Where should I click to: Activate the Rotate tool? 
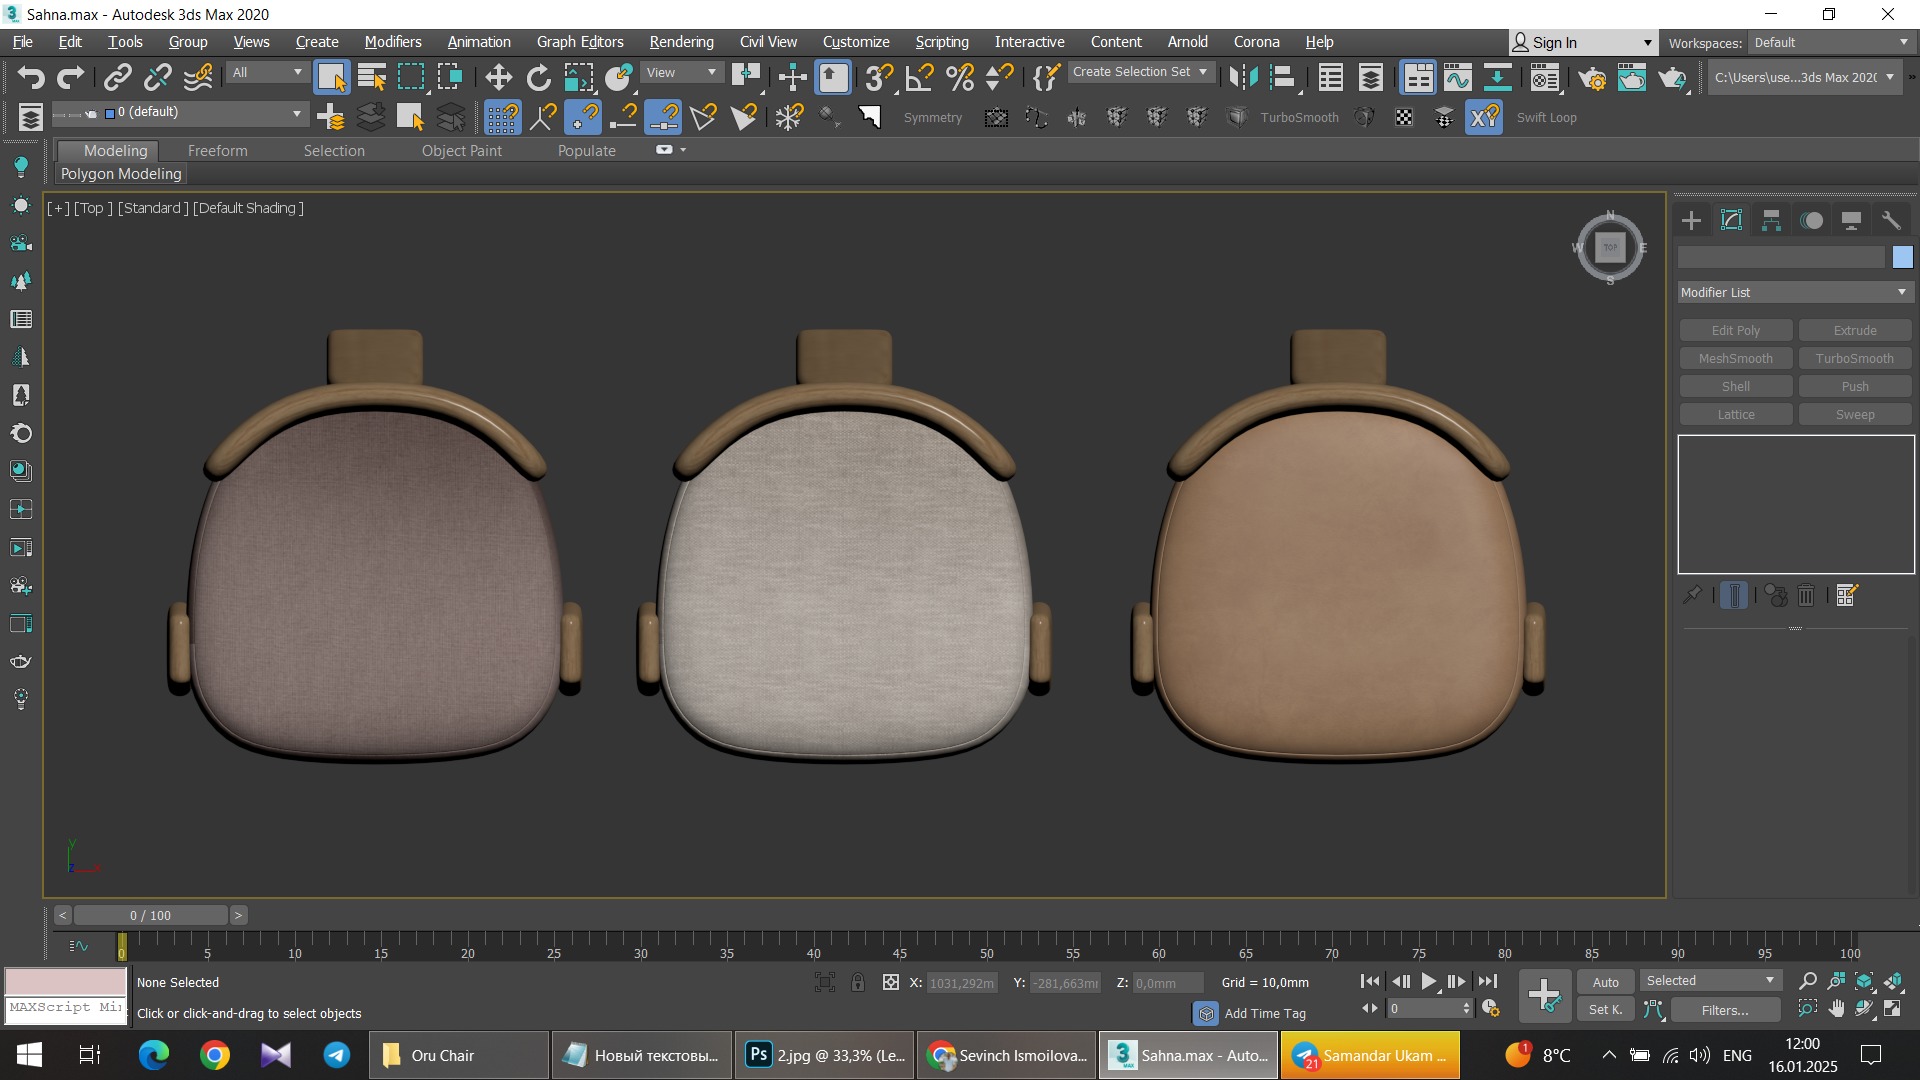(x=538, y=77)
